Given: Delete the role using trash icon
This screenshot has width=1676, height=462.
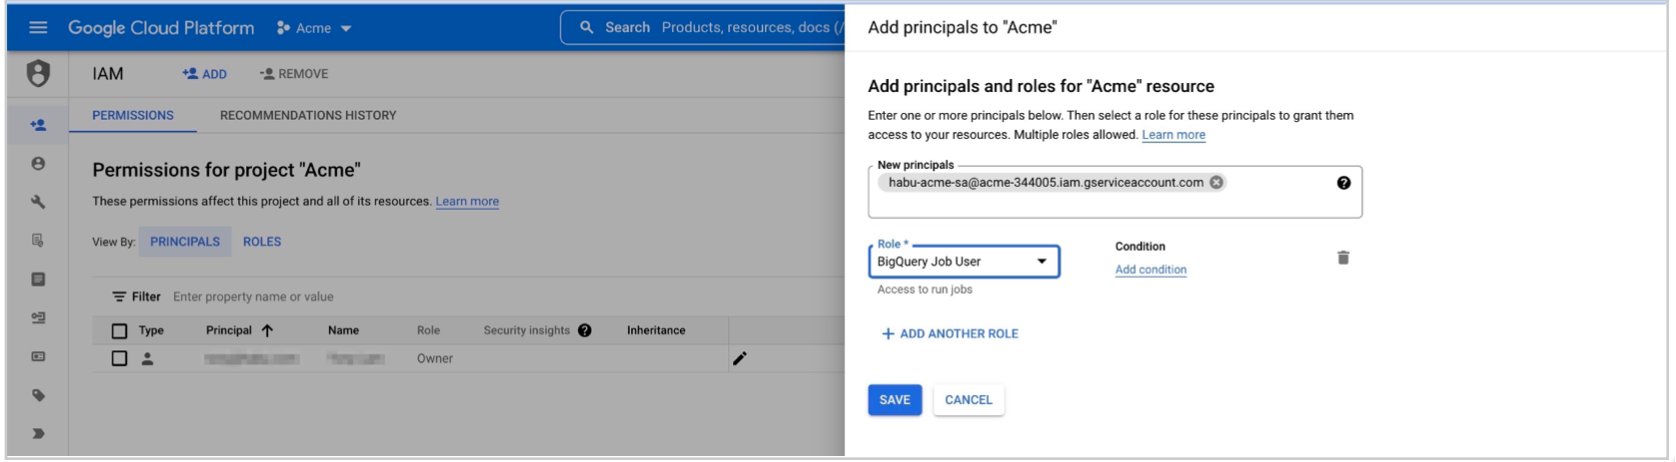Looking at the screenshot, I should pos(1342,258).
